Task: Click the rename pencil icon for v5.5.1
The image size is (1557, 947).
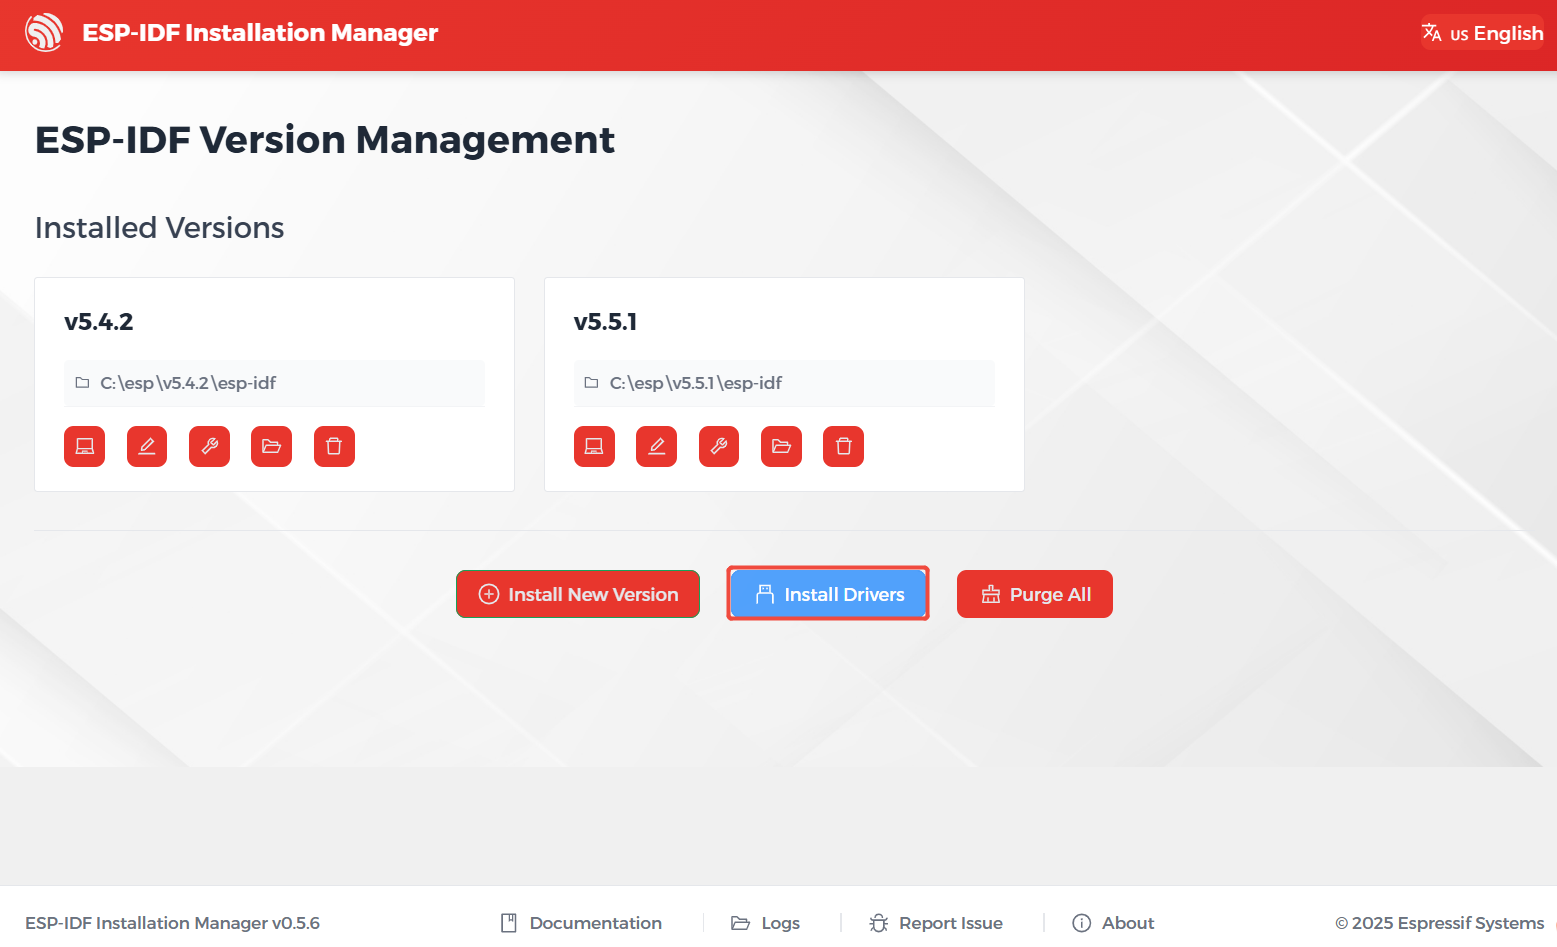Action: click(x=656, y=446)
